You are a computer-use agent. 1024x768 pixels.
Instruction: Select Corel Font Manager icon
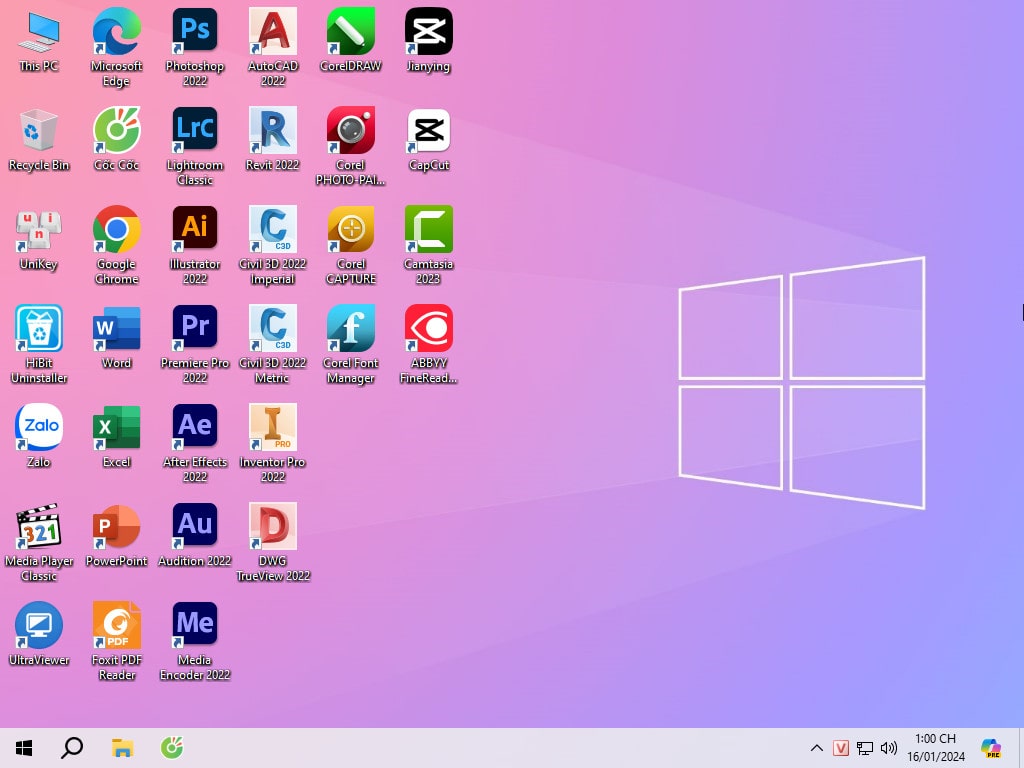click(351, 345)
